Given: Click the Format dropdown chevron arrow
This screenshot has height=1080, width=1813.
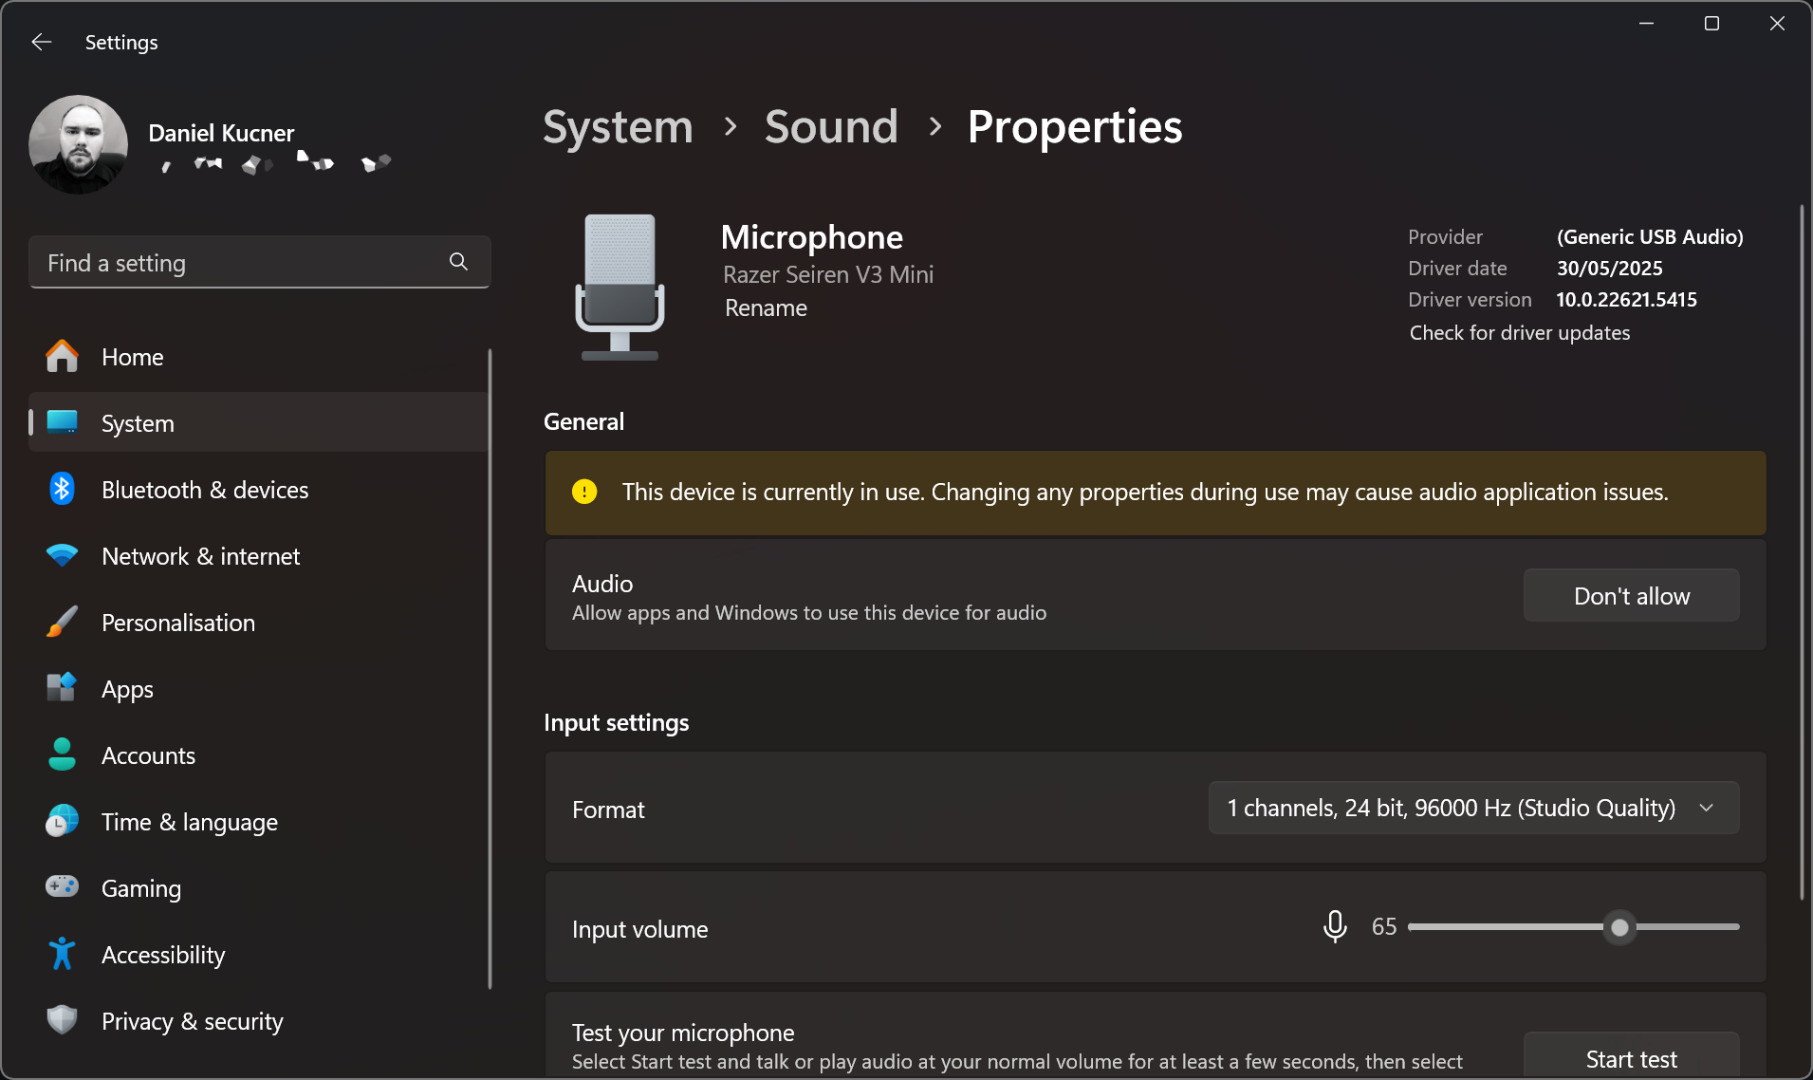Looking at the screenshot, I should [x=1706, y=808].
